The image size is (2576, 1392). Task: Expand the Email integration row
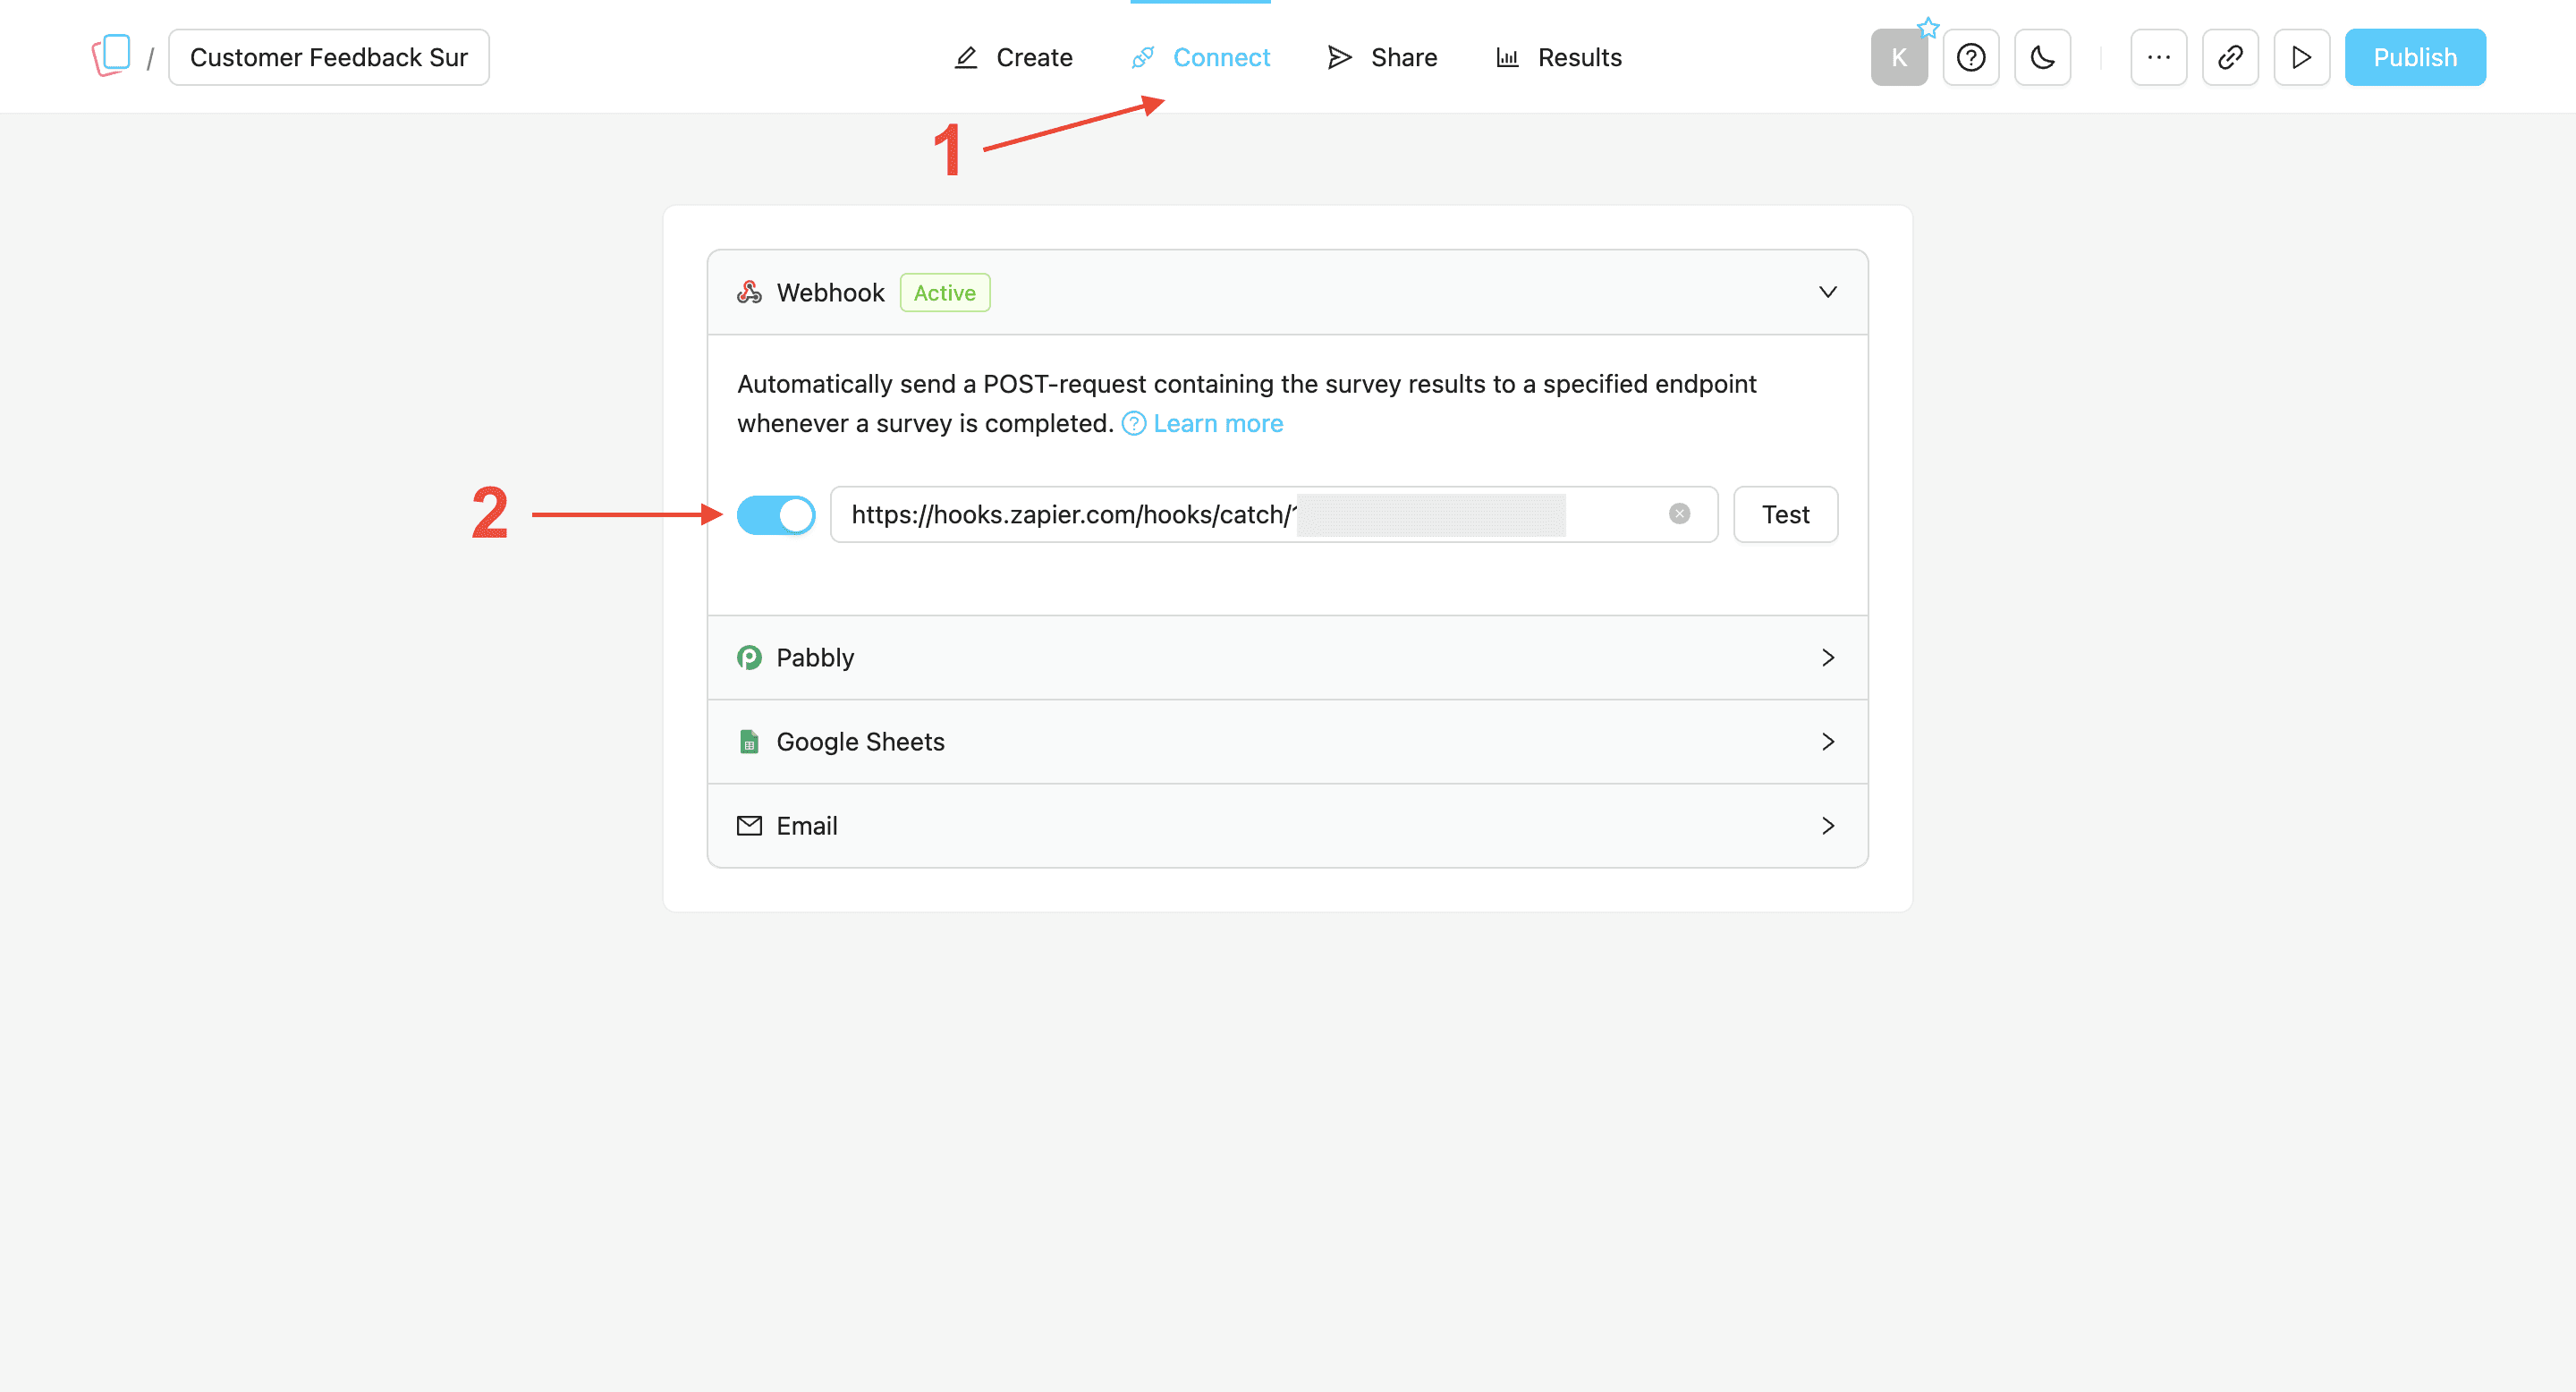pyautogui.click(x=1829, y=825)
